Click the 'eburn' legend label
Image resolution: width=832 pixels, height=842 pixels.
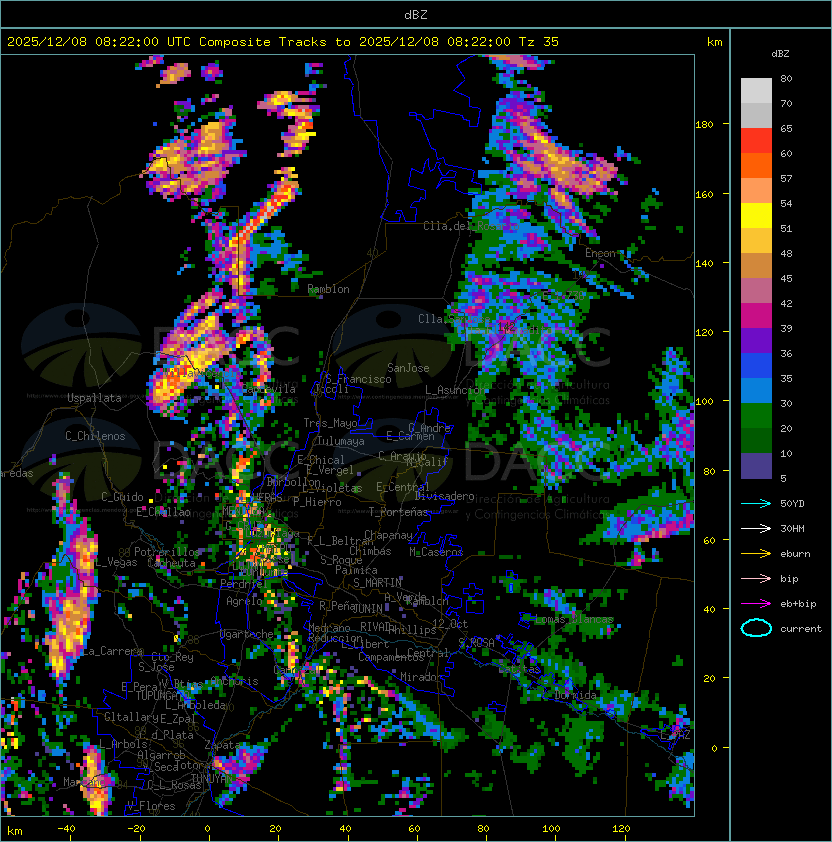pyautogui.click(x=795, y=554)
